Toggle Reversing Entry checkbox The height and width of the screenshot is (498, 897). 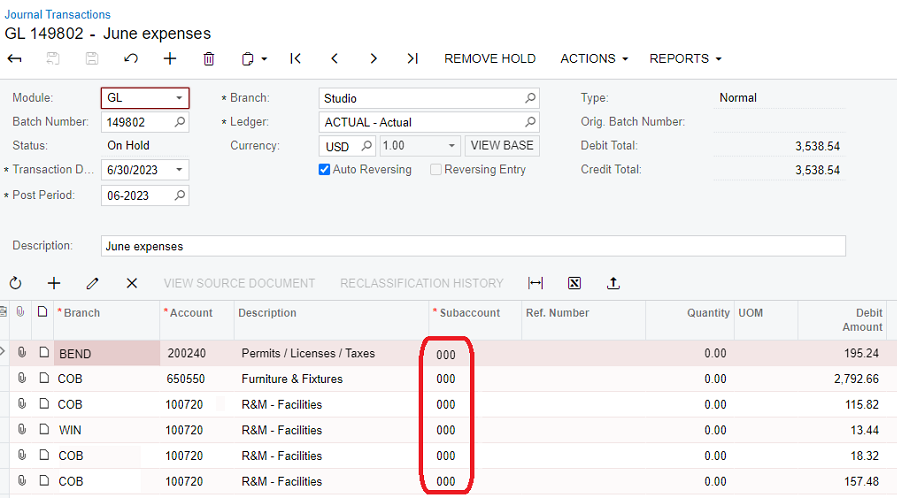[435, 170]
